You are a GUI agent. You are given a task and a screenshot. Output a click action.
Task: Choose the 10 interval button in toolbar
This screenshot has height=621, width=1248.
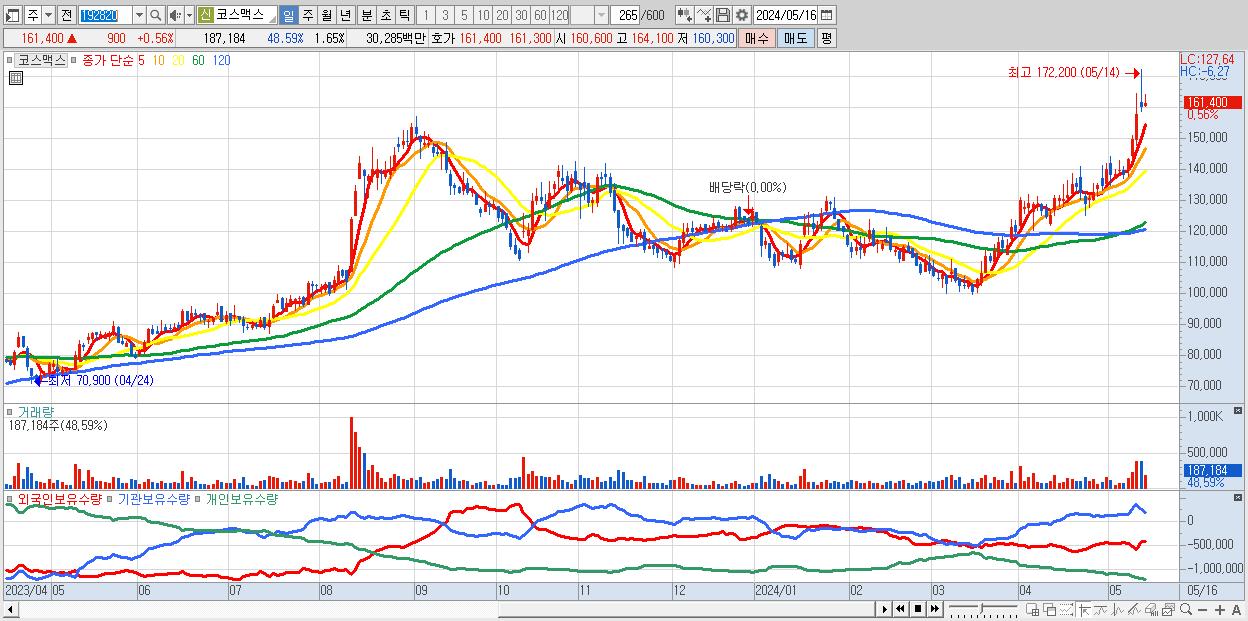click(483, 16)
